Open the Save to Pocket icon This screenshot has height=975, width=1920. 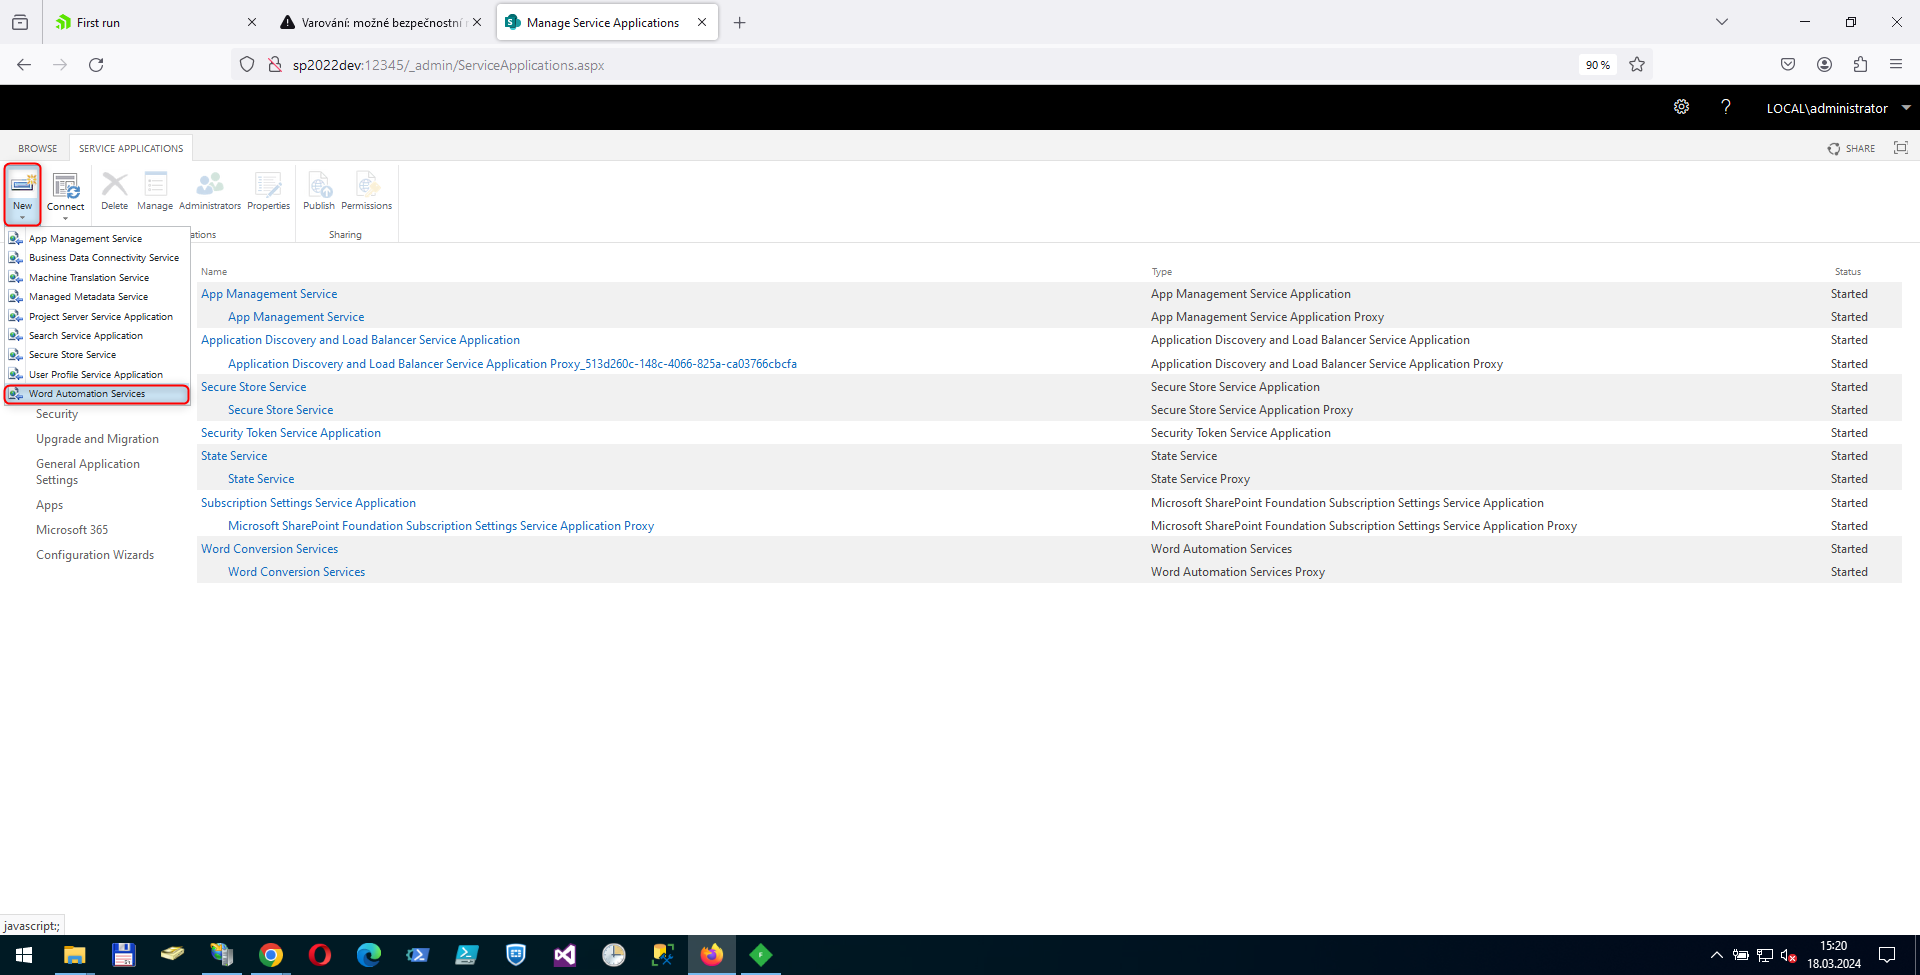tap(1788, 65)
